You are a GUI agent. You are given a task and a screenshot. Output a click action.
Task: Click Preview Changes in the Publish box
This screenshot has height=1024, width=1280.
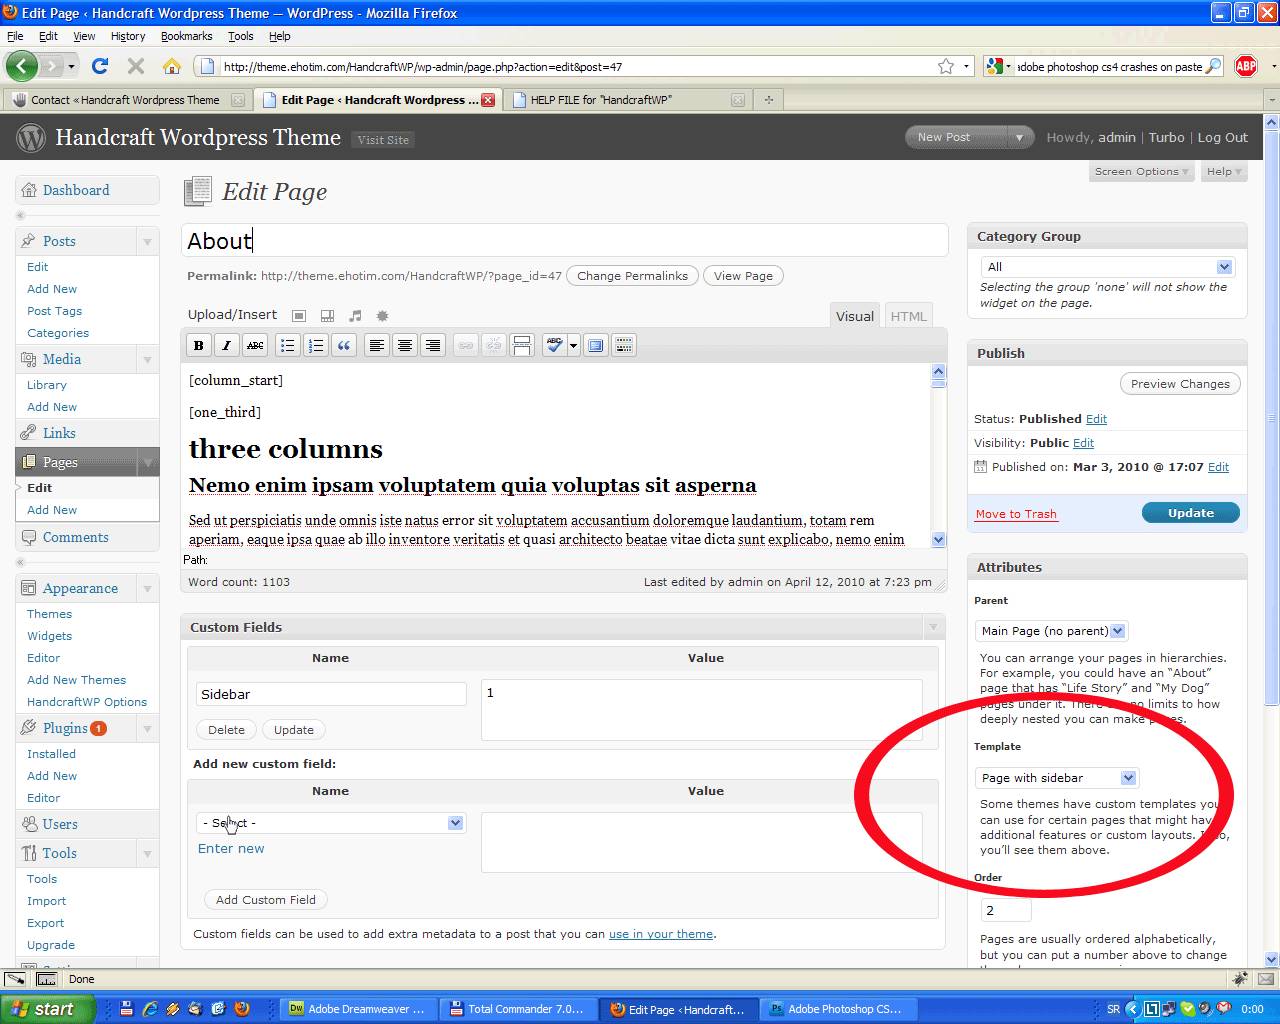pos(1180,384)
